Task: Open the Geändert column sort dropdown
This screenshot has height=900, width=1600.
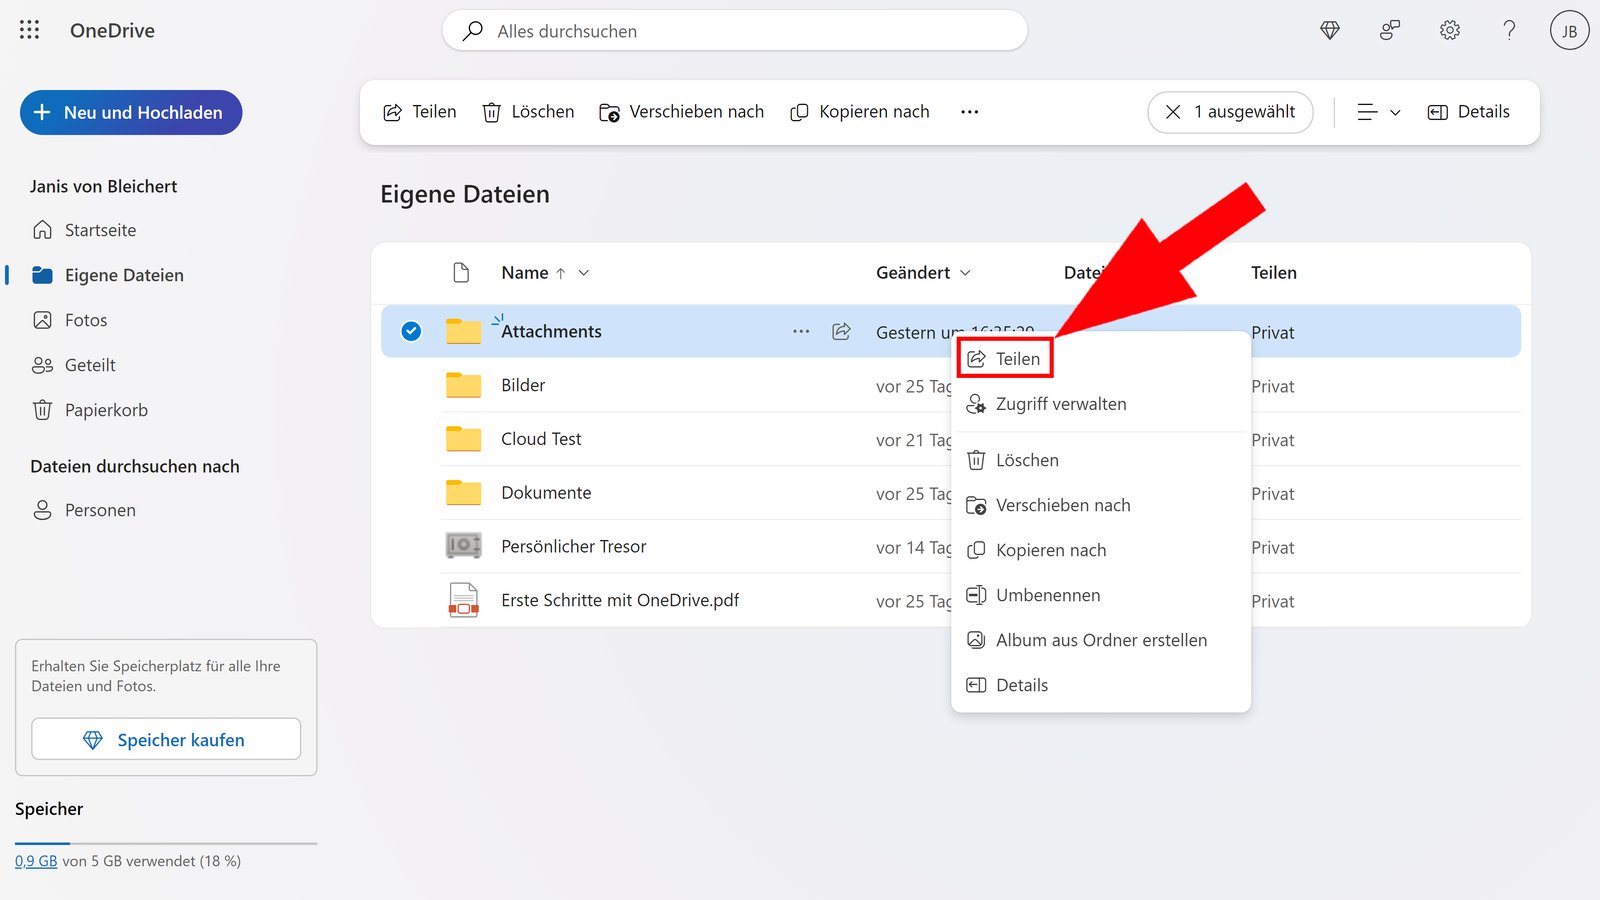Action: (966, 272)
